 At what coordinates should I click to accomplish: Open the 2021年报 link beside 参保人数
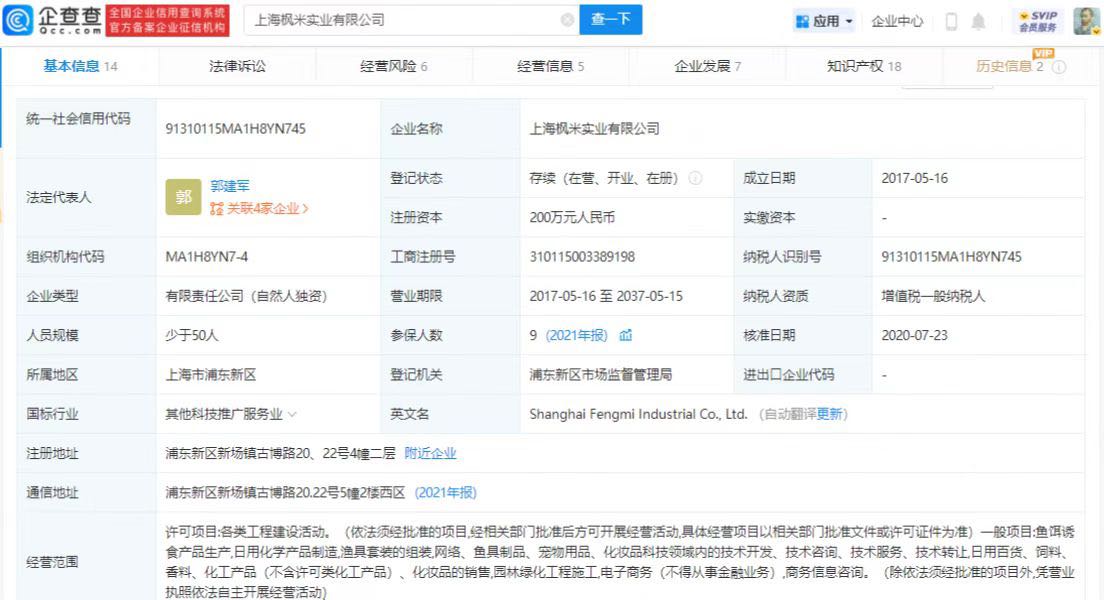(x=577, y=335)
